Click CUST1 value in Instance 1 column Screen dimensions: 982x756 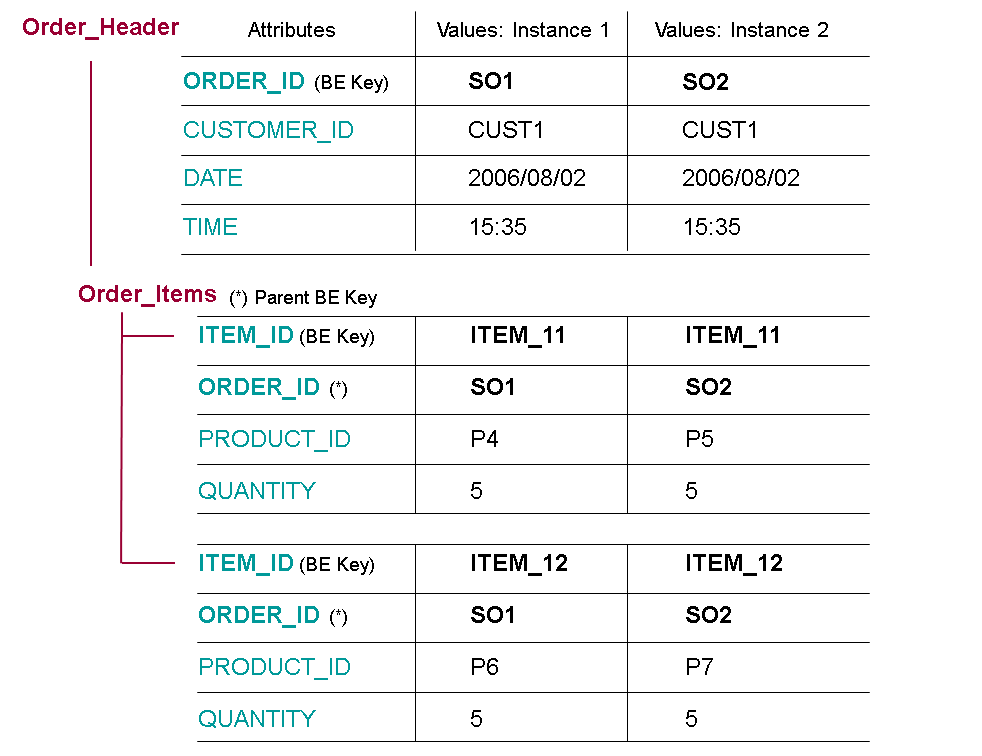[x=506, y=130]
